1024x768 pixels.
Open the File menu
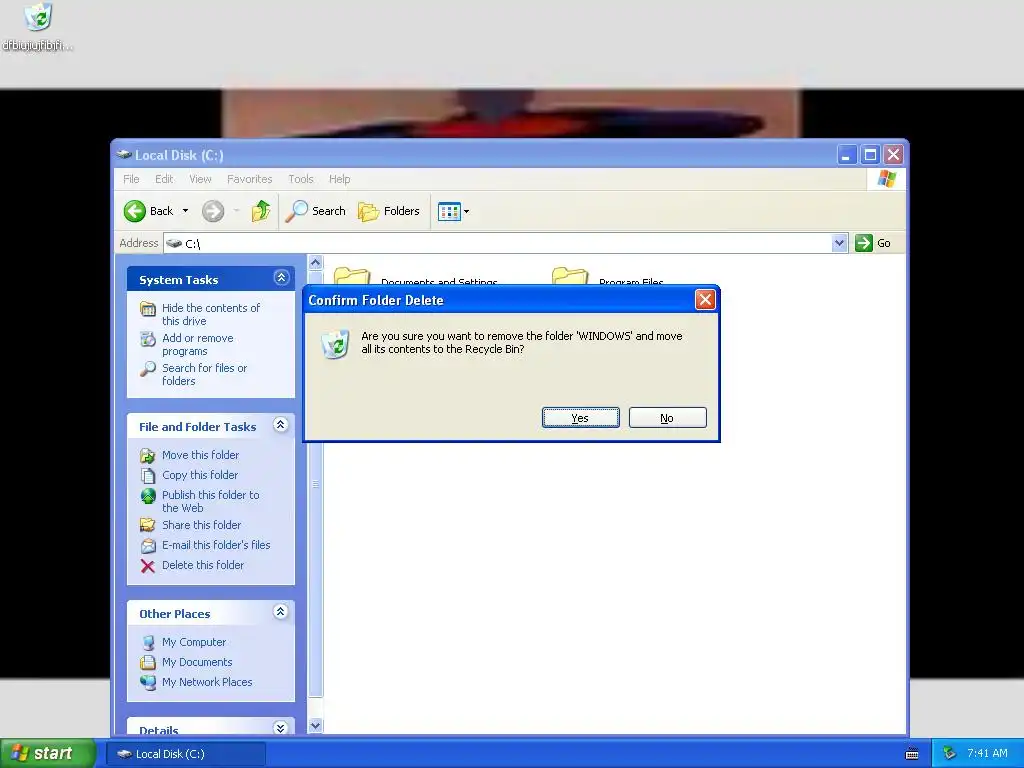coord(131,179)
